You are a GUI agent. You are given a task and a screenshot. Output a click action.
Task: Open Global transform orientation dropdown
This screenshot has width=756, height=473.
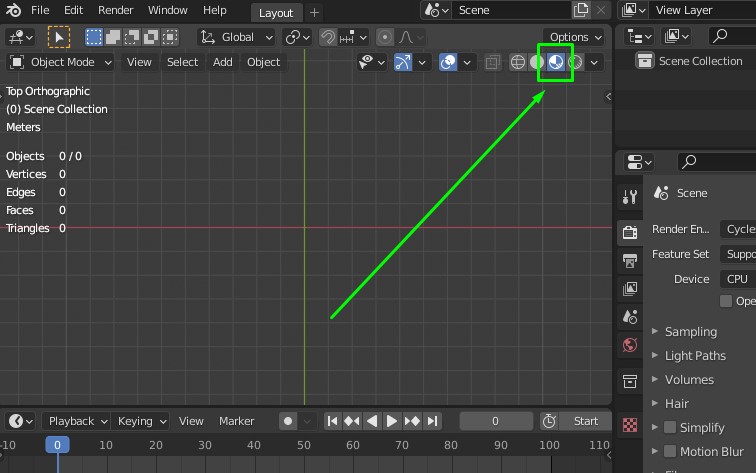(236, 37)
